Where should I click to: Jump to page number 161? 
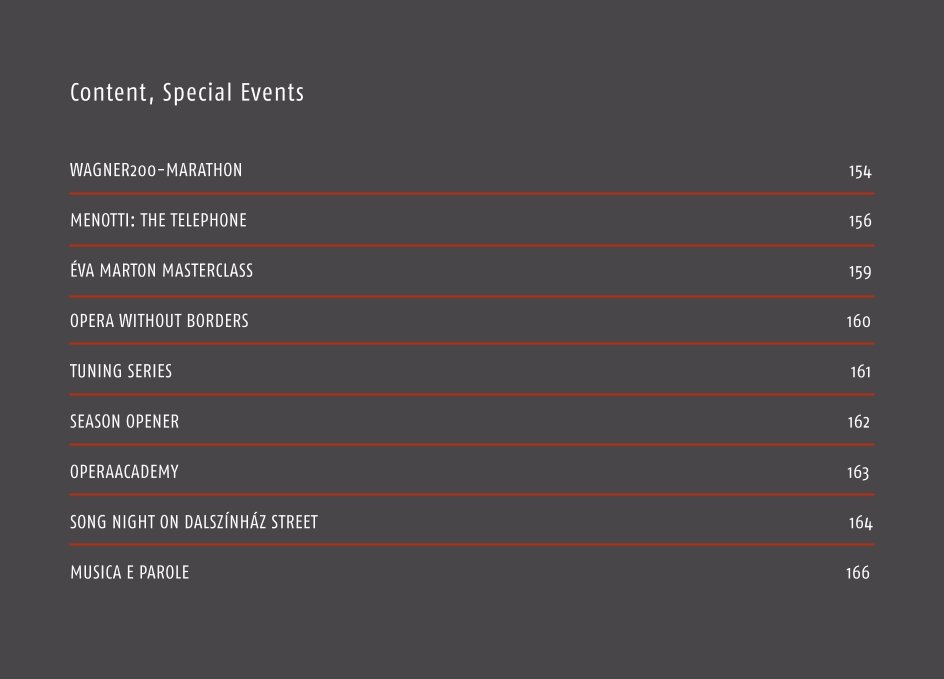(x=860, y=371)
